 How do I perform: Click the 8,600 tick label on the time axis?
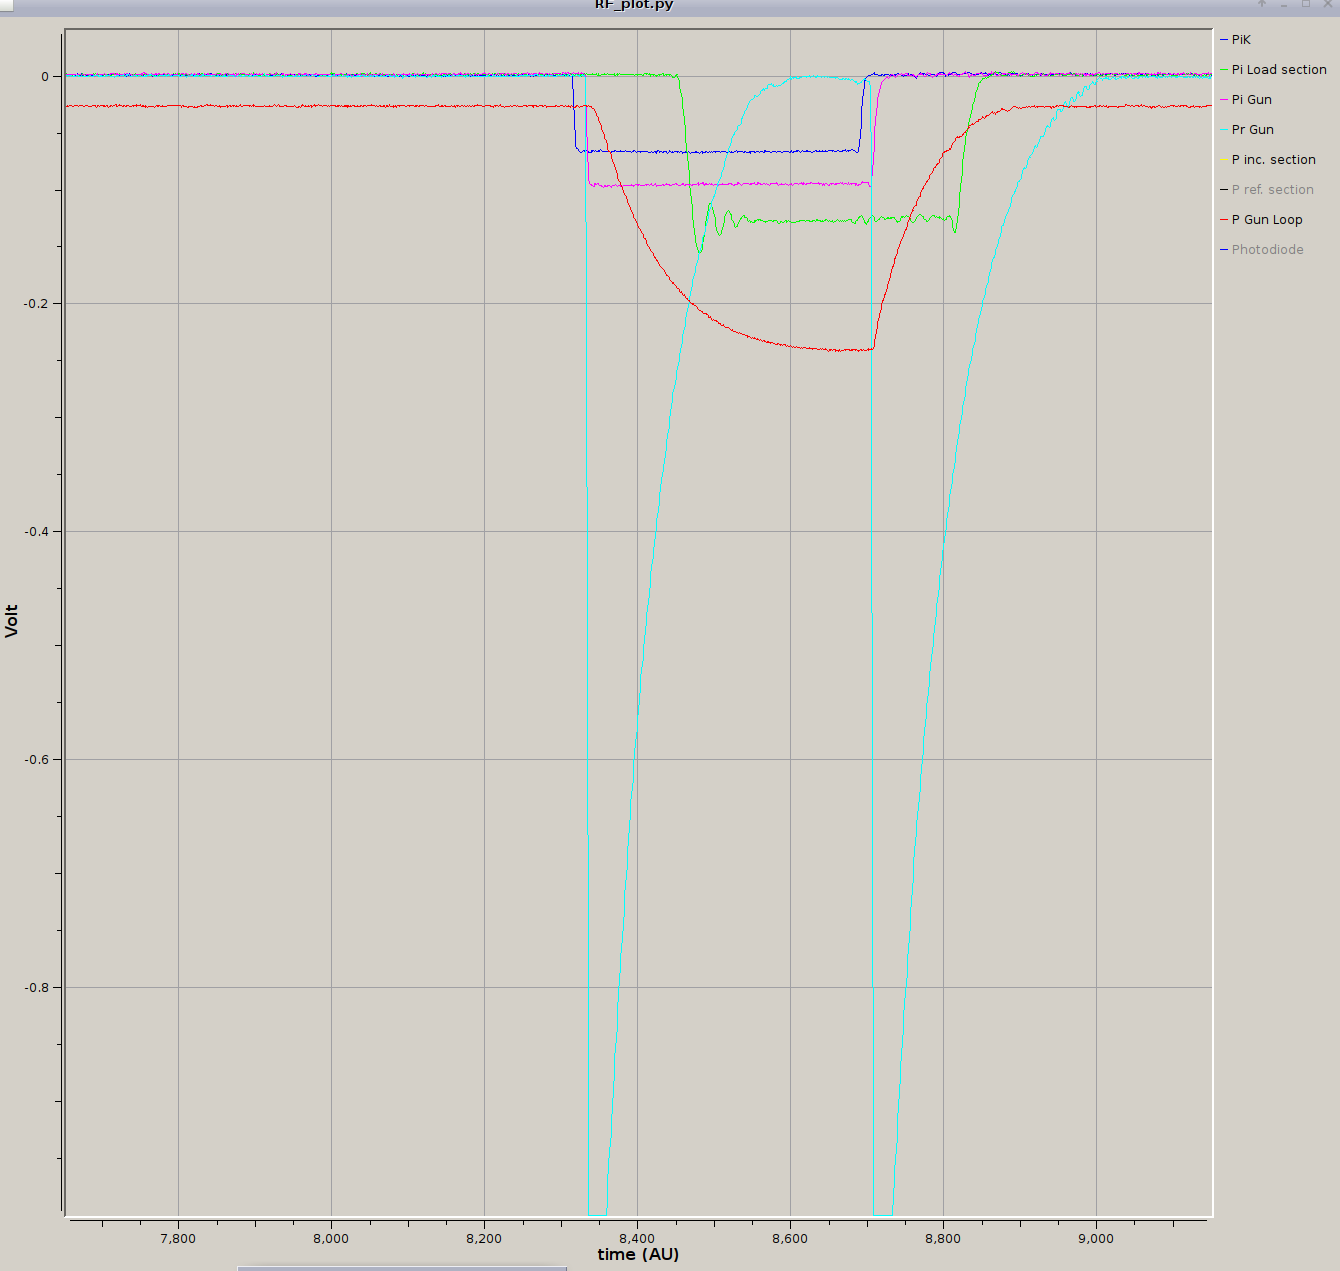coord(790,1238)
